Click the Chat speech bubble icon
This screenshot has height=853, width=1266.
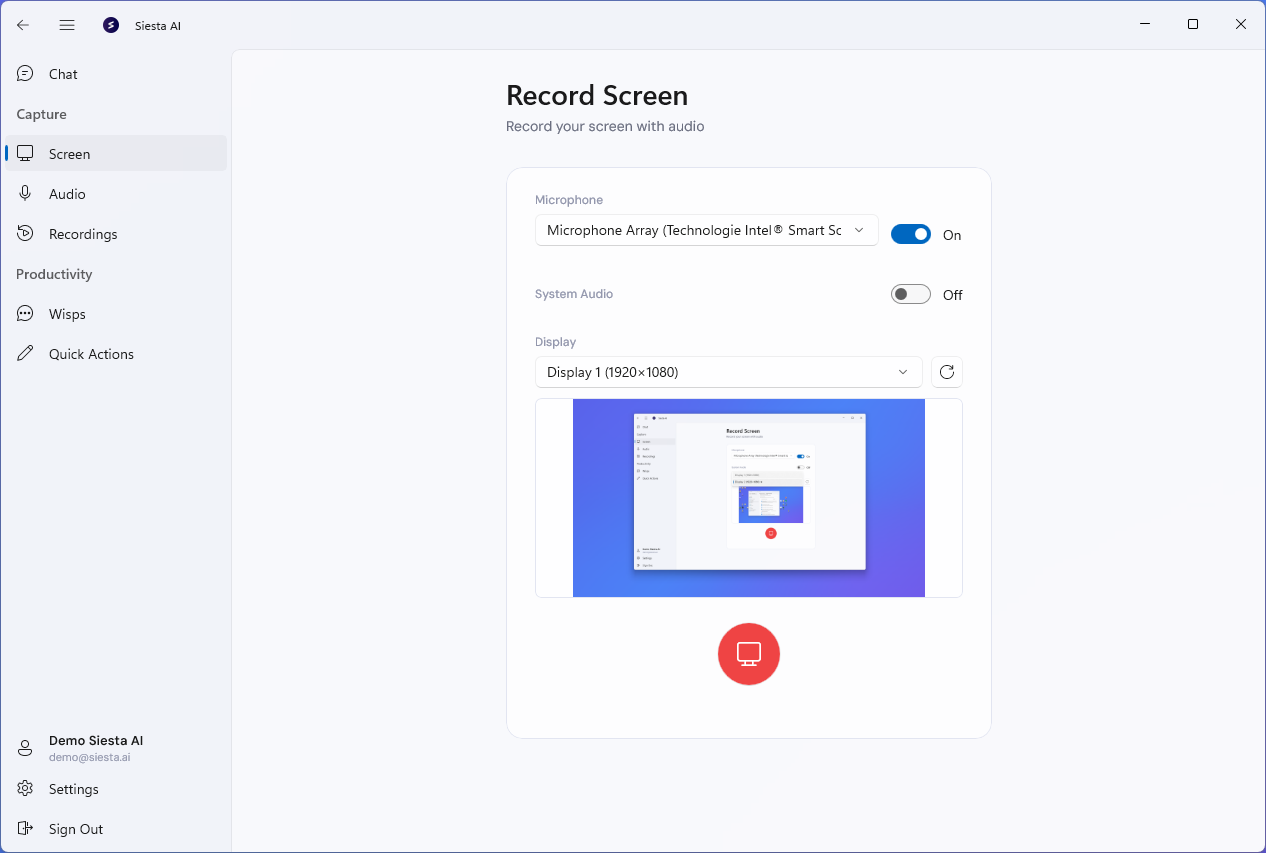tap(26, 74)
